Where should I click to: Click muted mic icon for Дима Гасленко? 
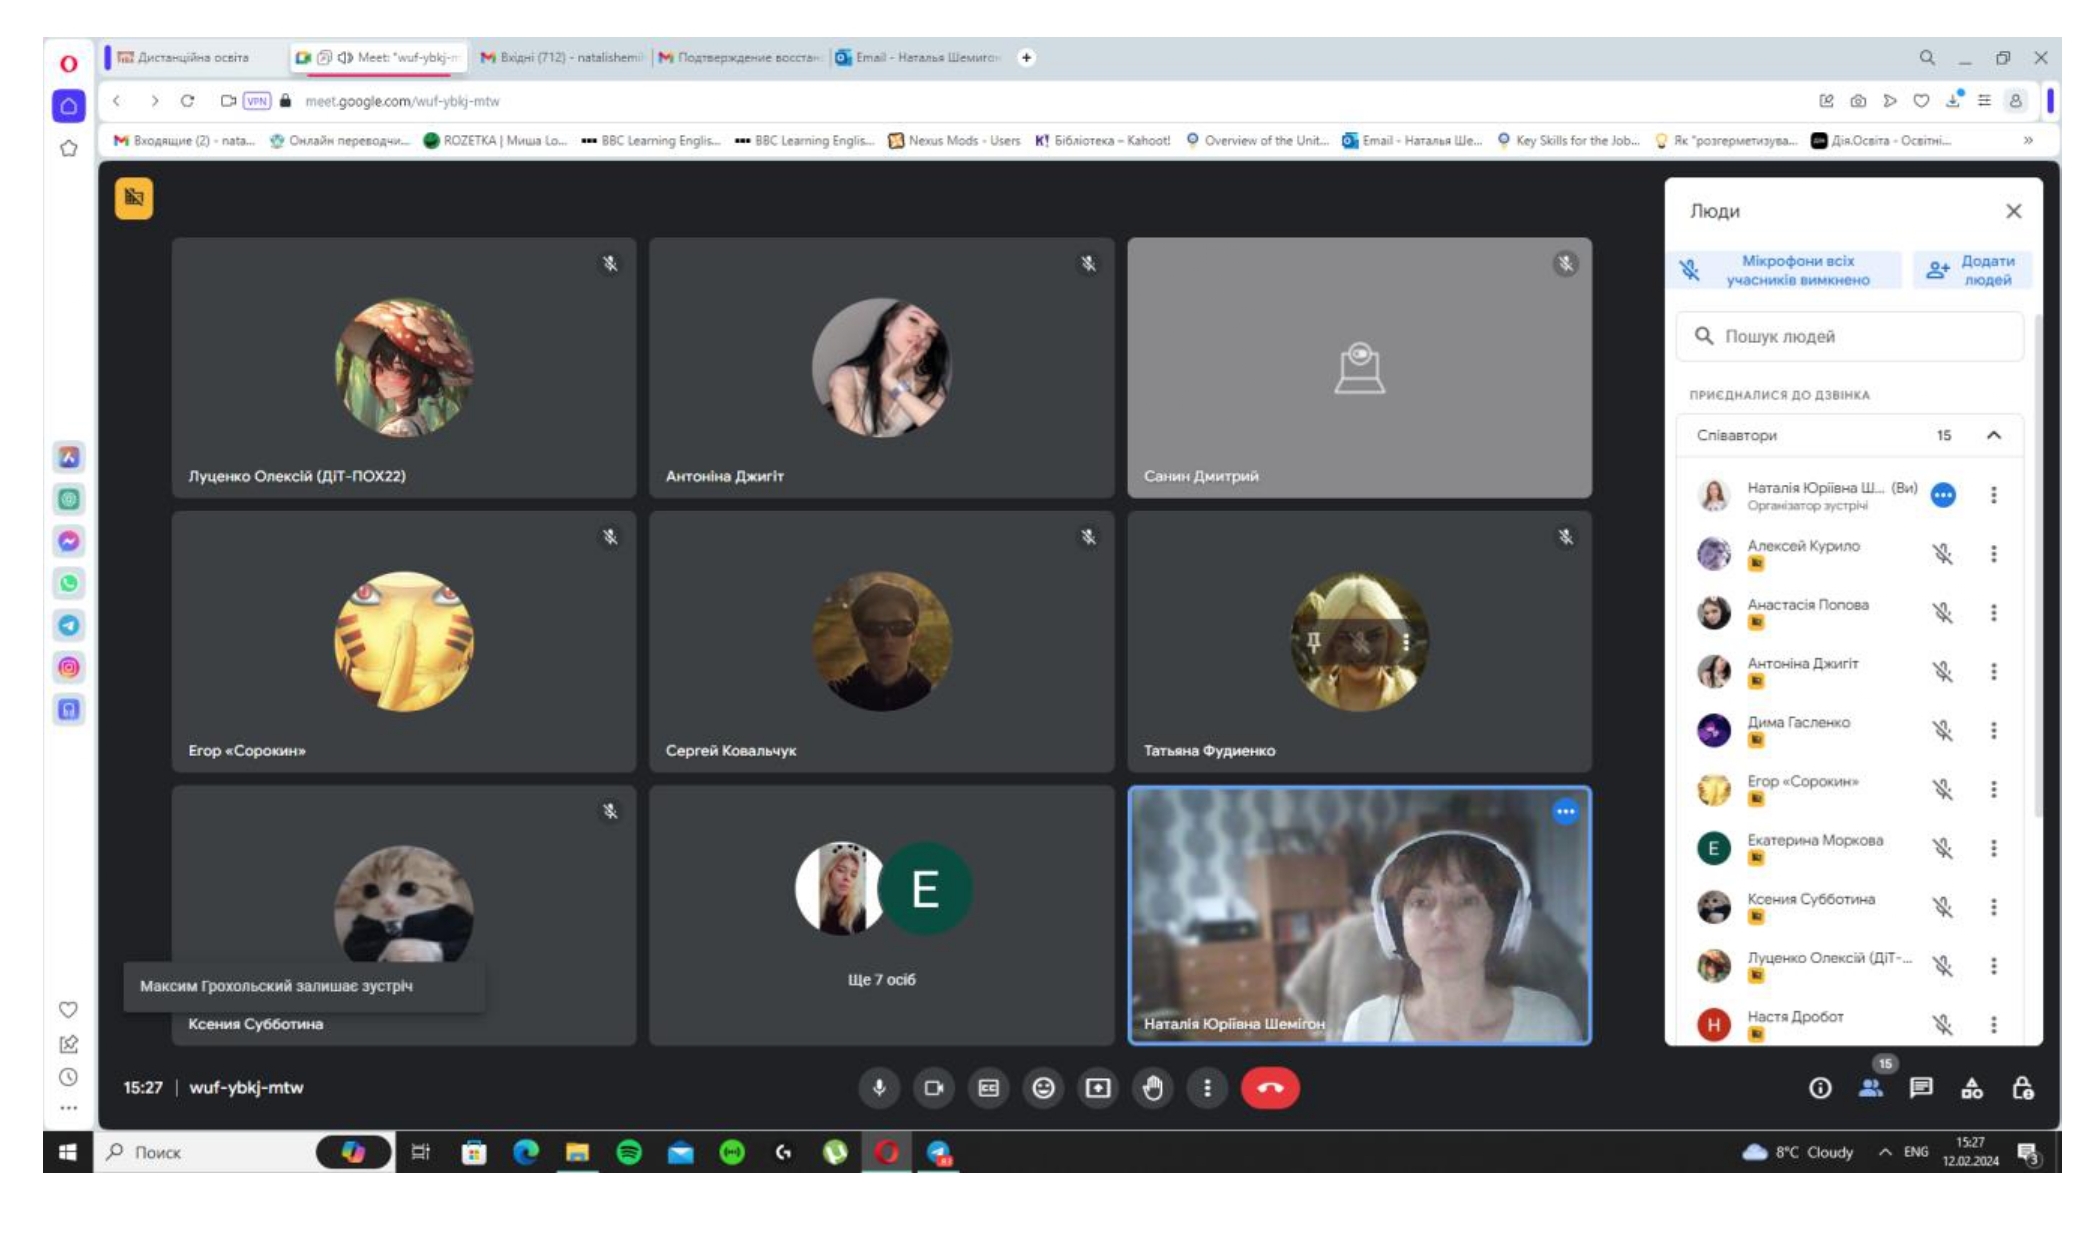1943,731
